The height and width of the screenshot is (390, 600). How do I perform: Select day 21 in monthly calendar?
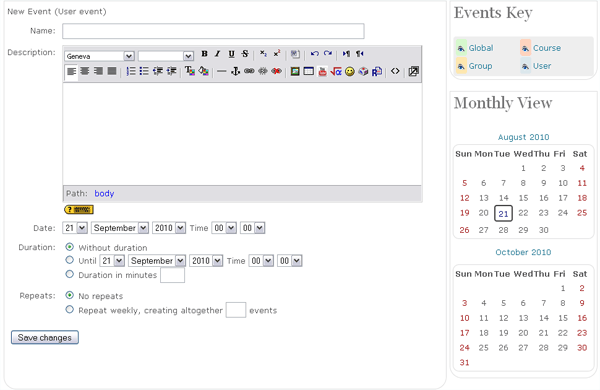click(x=503, y=214)
